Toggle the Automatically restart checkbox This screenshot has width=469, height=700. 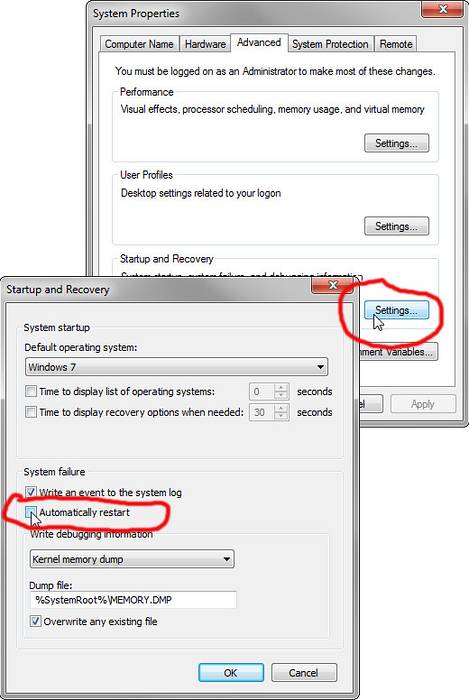[31, 512]
